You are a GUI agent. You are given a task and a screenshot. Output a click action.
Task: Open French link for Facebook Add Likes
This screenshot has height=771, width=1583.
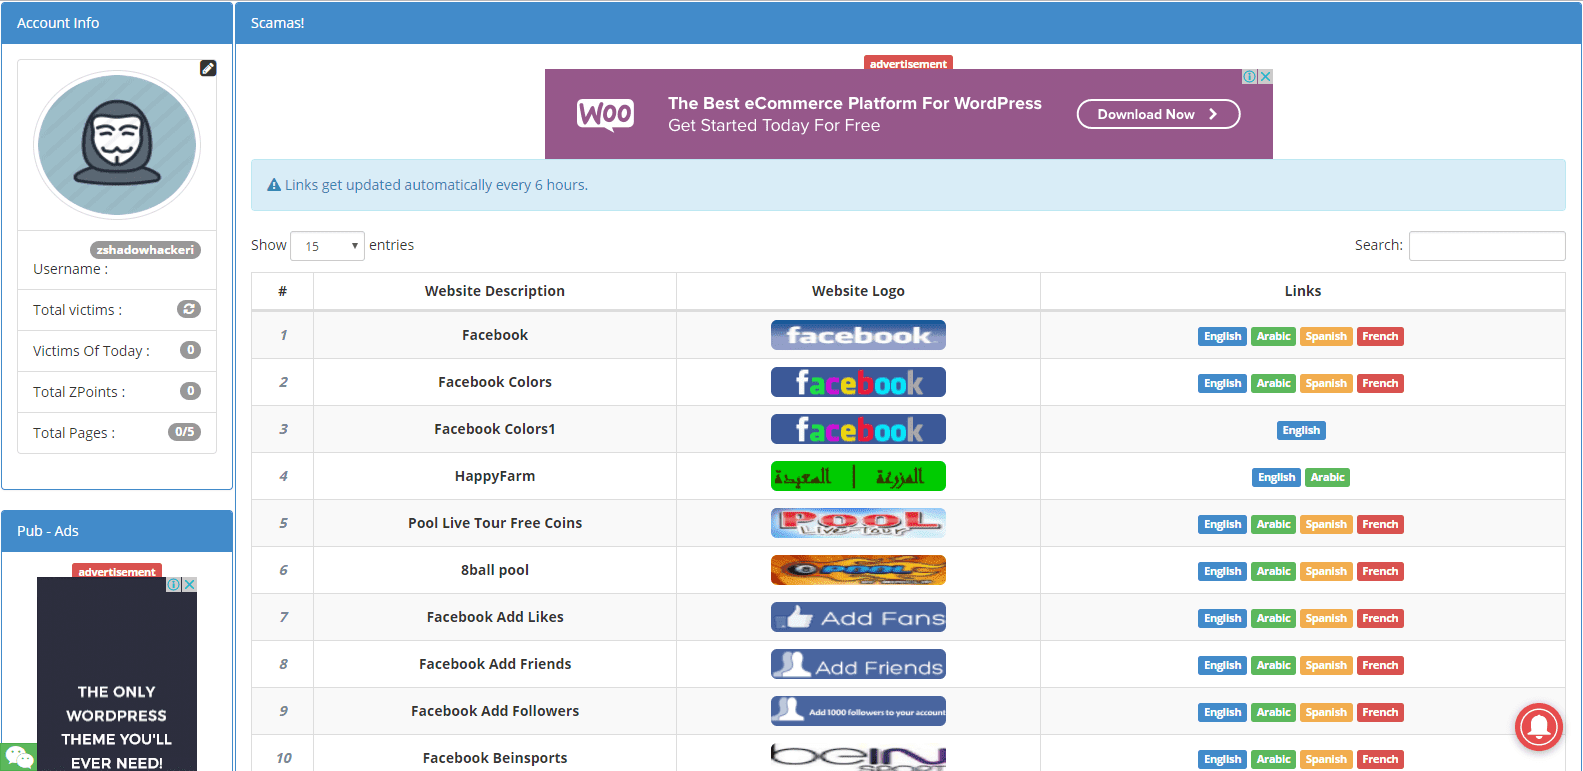click(1380, 618)
